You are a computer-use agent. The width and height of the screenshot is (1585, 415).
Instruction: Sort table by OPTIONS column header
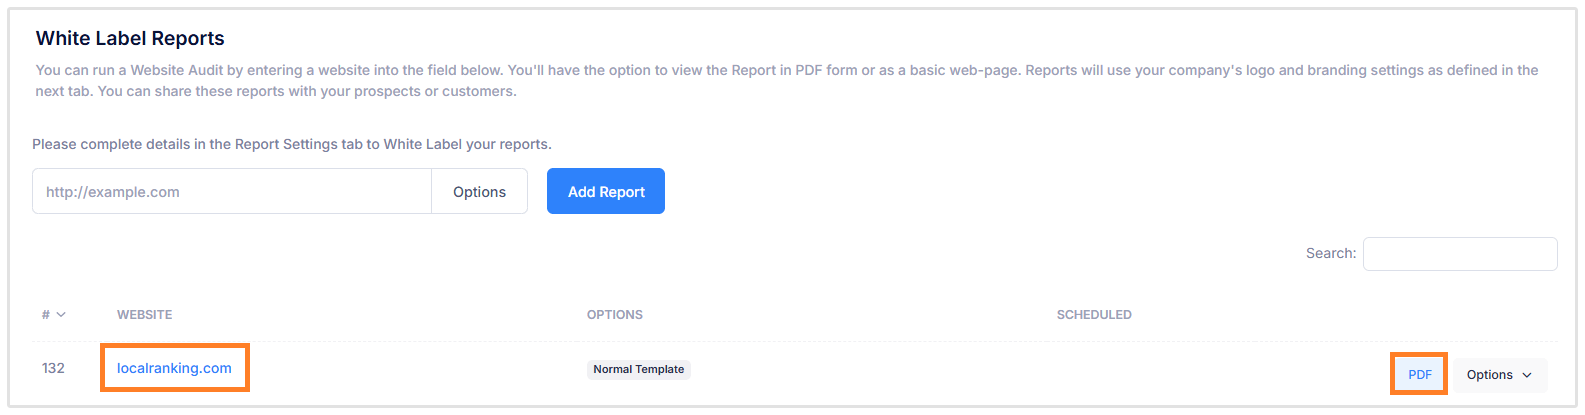point(614,315)
